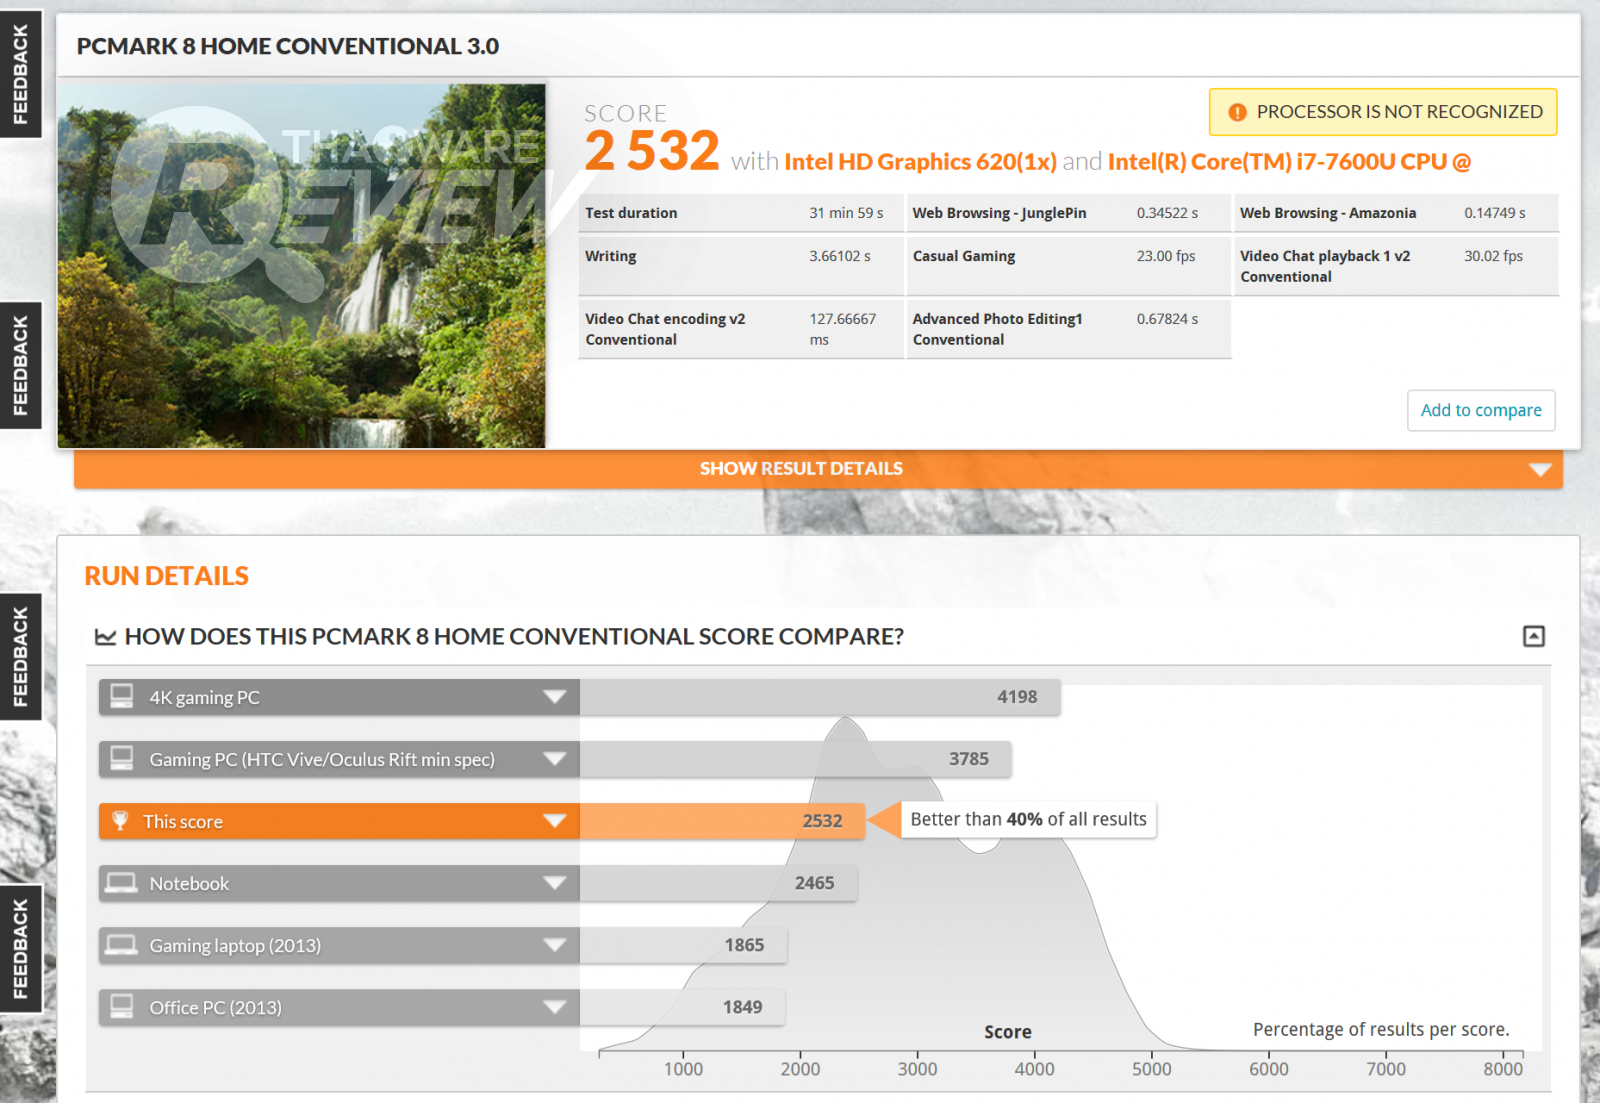This screenshot has height=1103, width=1600.
Task: Open the bottom Feedback side tab
Action: tap(20, 949)
